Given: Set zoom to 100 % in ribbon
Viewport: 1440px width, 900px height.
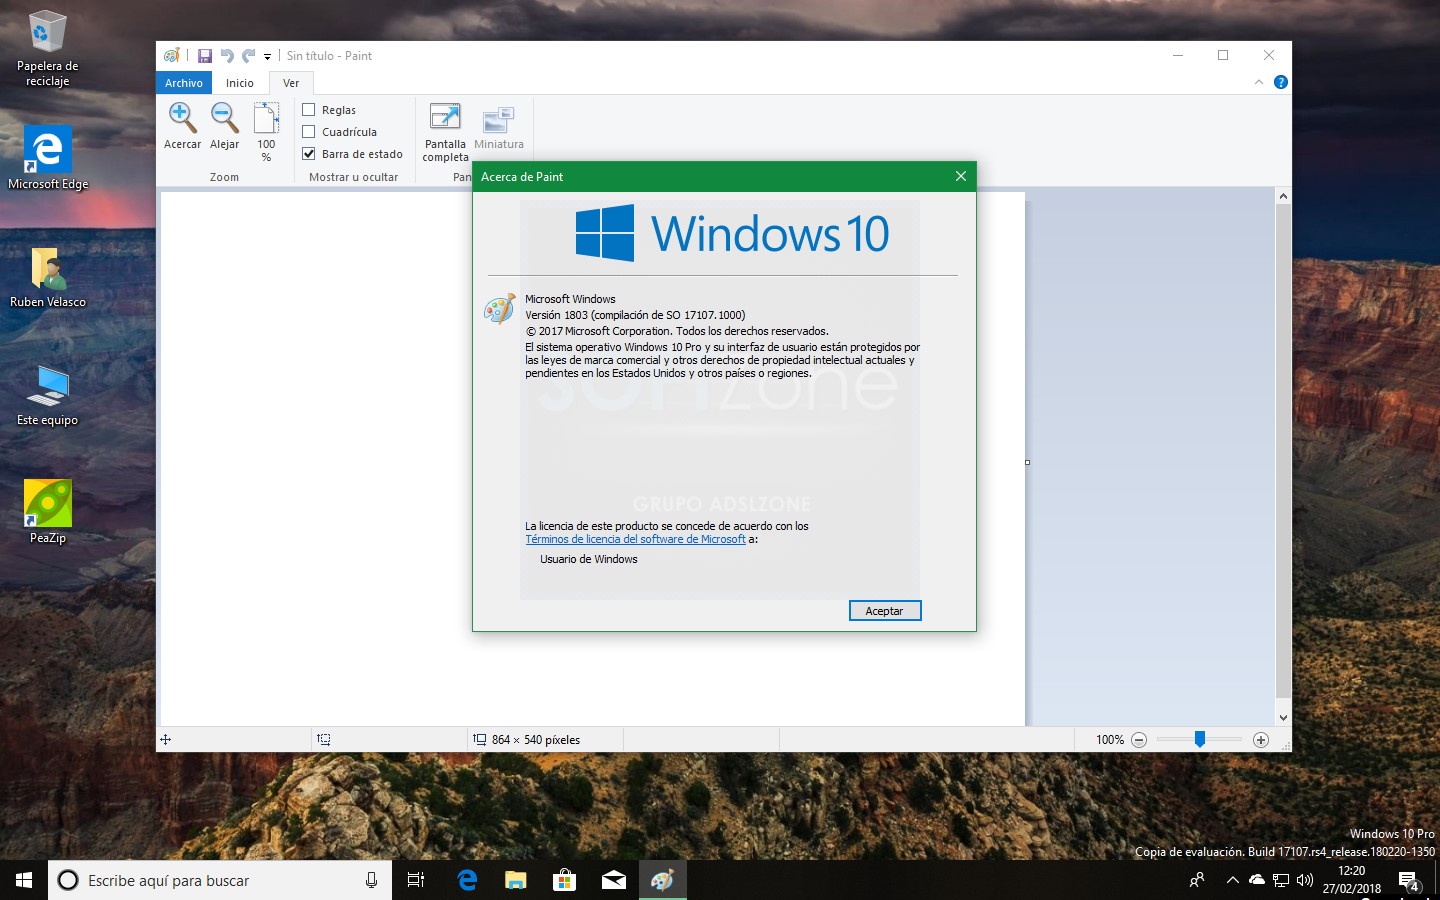Looking at the screenshot, I should pos(266,131).
